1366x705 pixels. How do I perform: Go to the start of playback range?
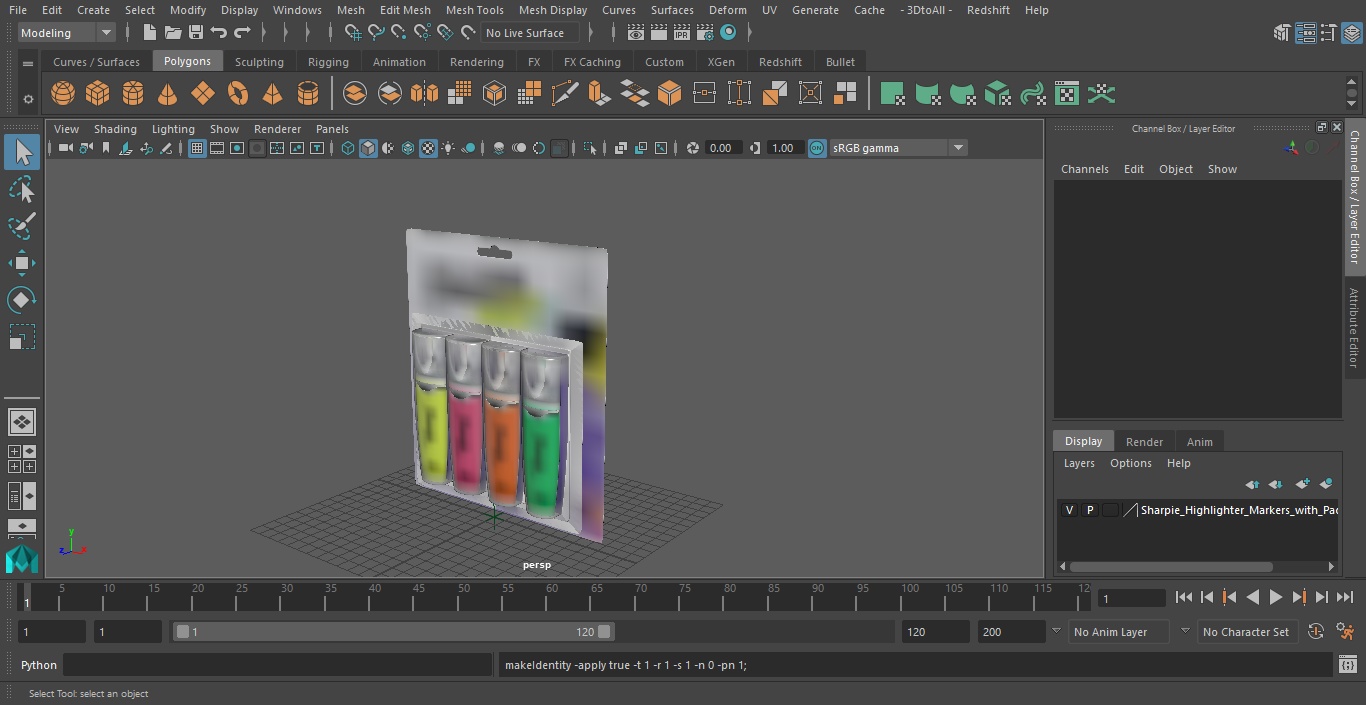pyautogui.click(x=1183, y=598)
